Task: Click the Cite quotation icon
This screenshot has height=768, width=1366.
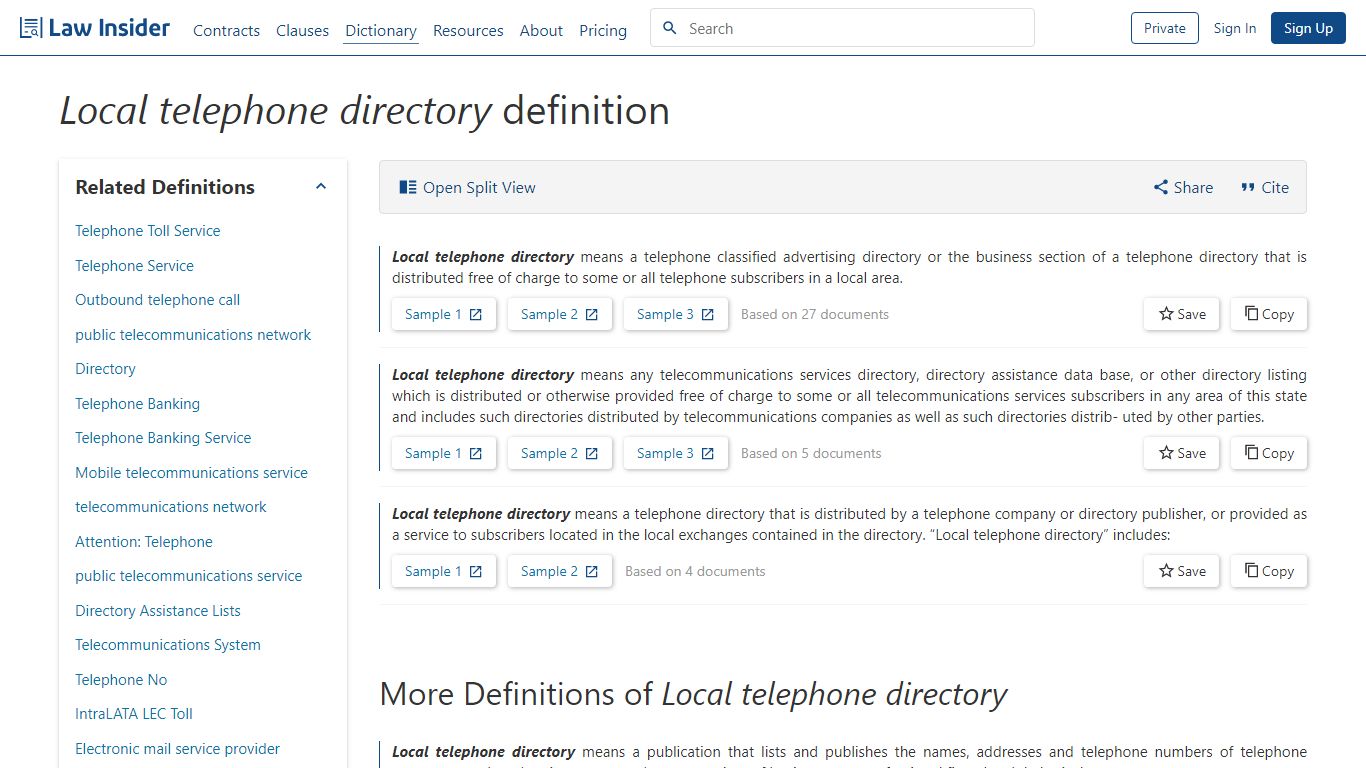Action: coord(1248,187)
